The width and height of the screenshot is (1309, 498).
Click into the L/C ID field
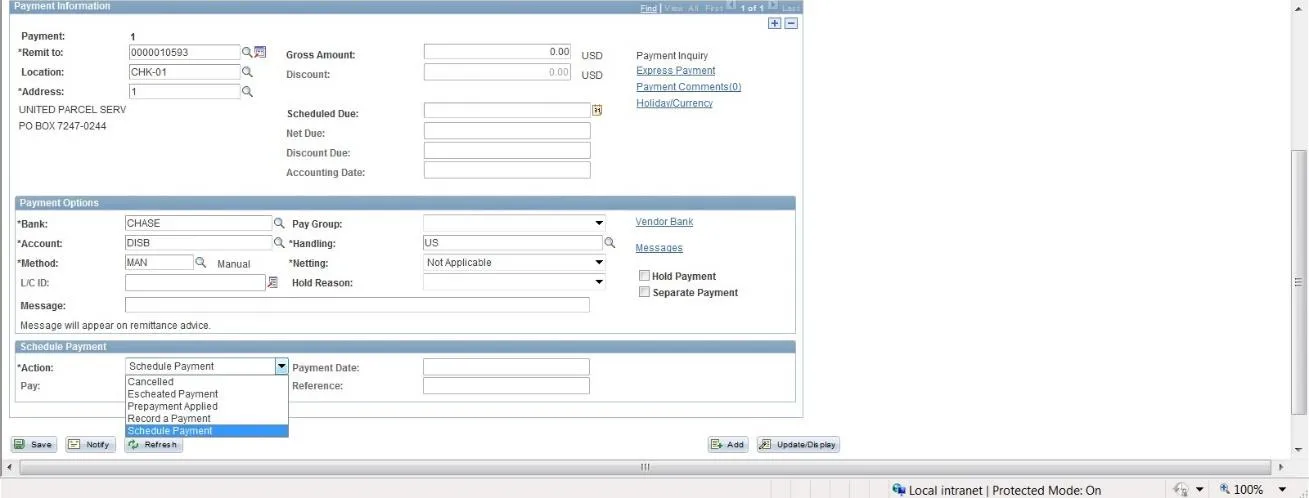(x=195, y=283)
